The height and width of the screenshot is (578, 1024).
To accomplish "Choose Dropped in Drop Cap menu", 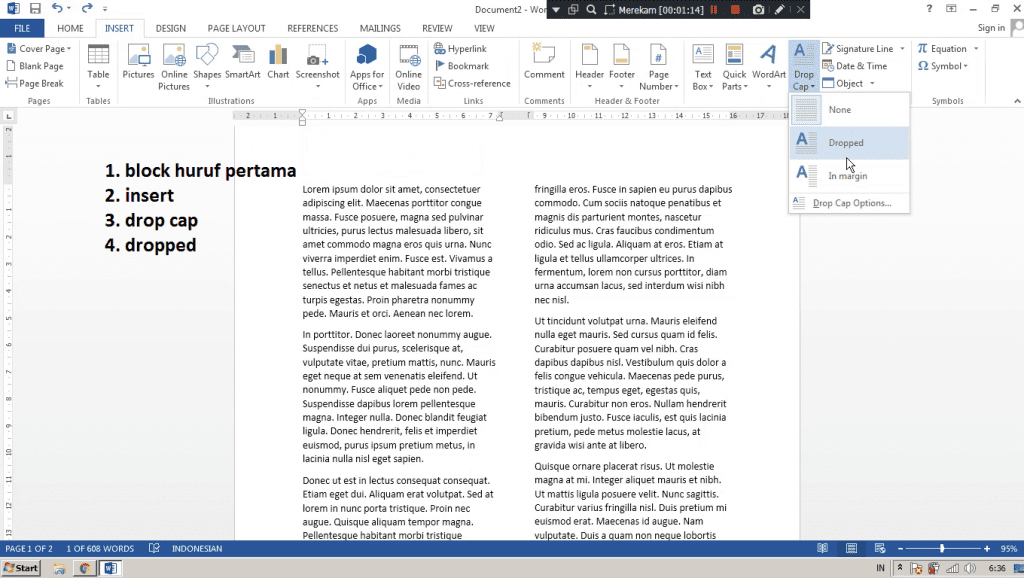I will click(x=849, y=142).
